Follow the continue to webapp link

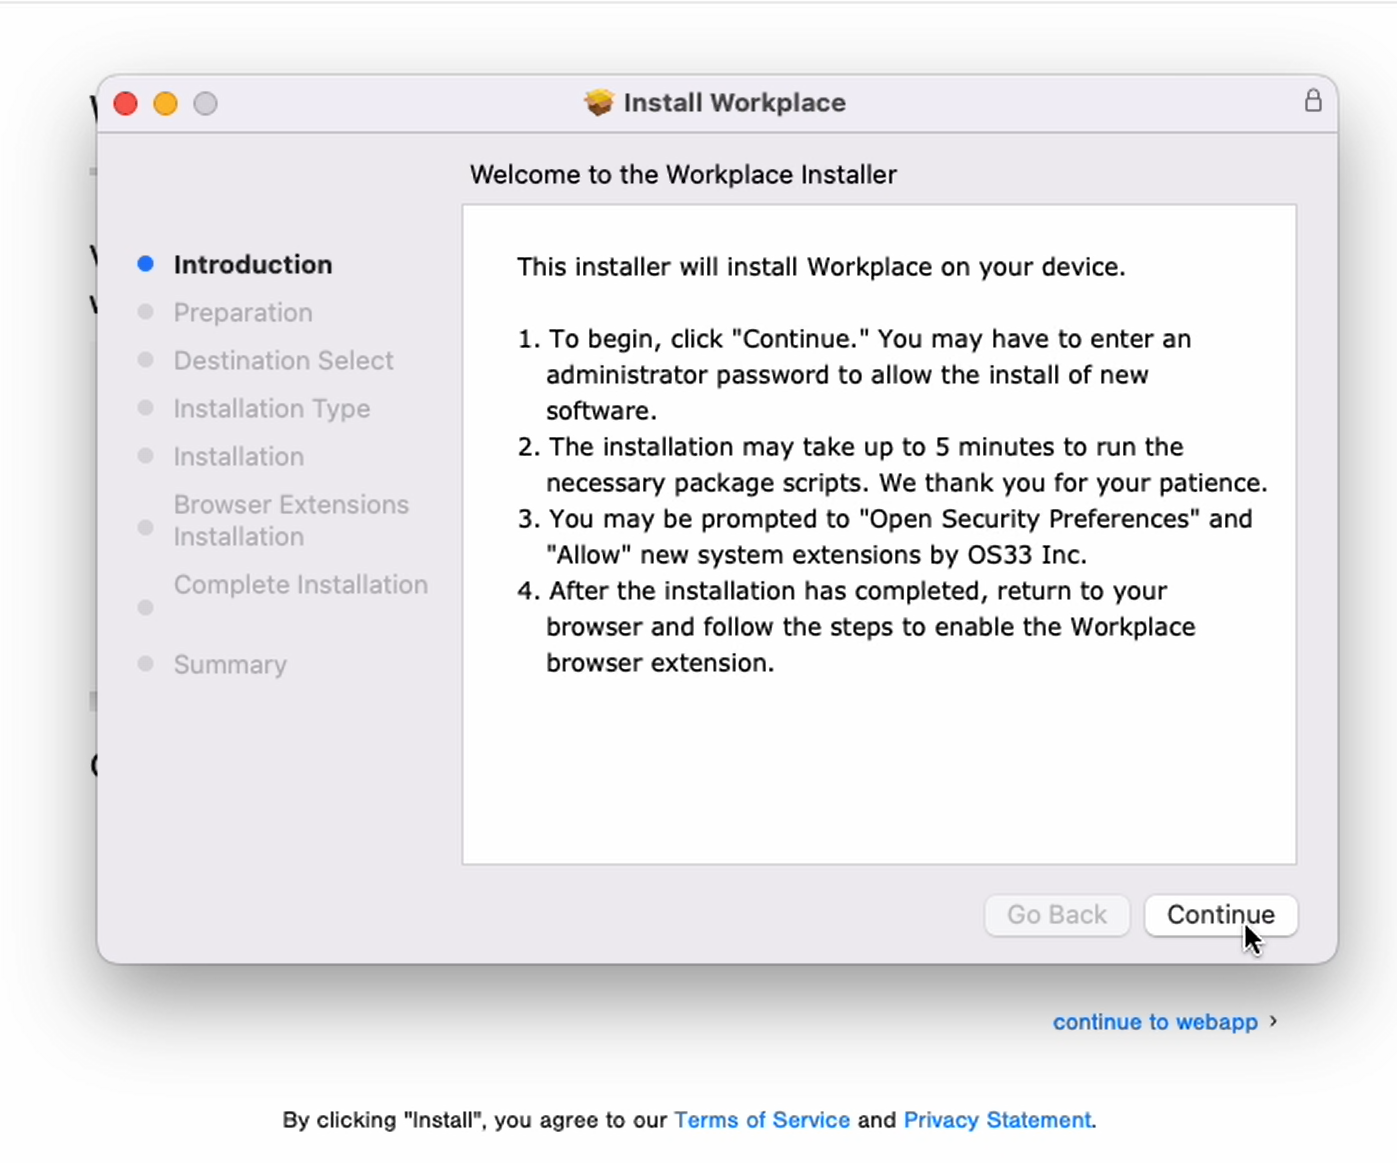[x=1154, y=1022]
